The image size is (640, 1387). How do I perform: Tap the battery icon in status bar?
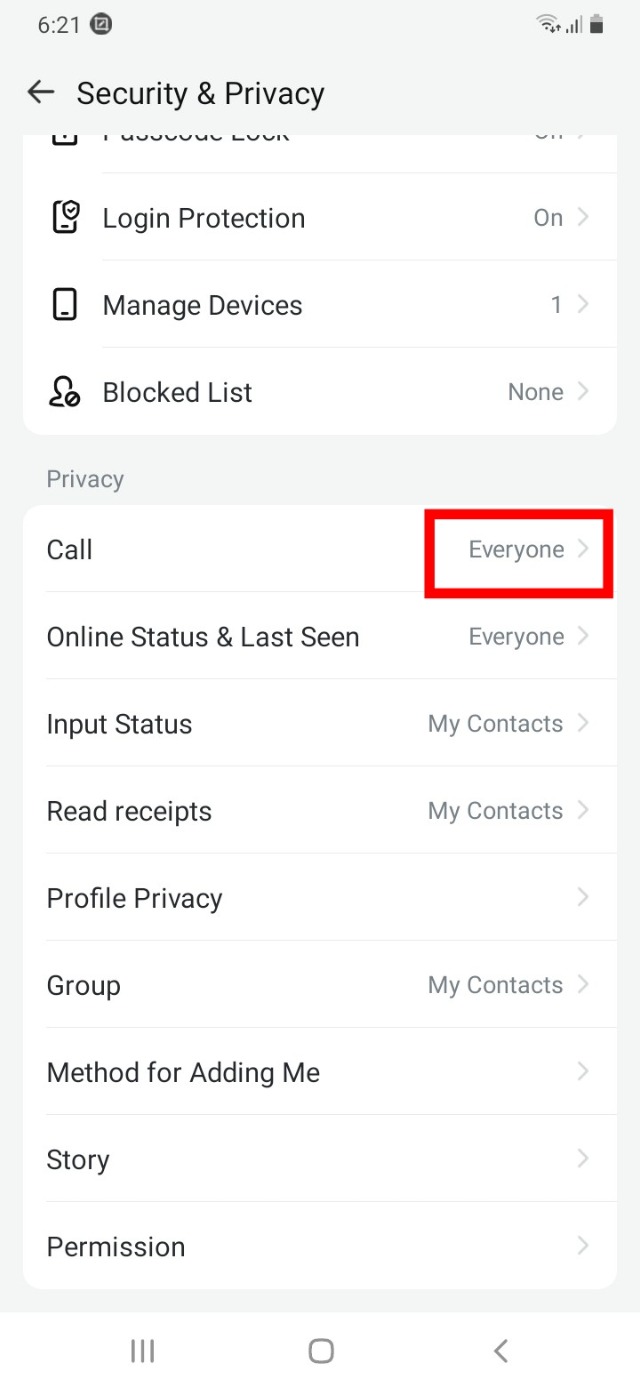[597, 25]
